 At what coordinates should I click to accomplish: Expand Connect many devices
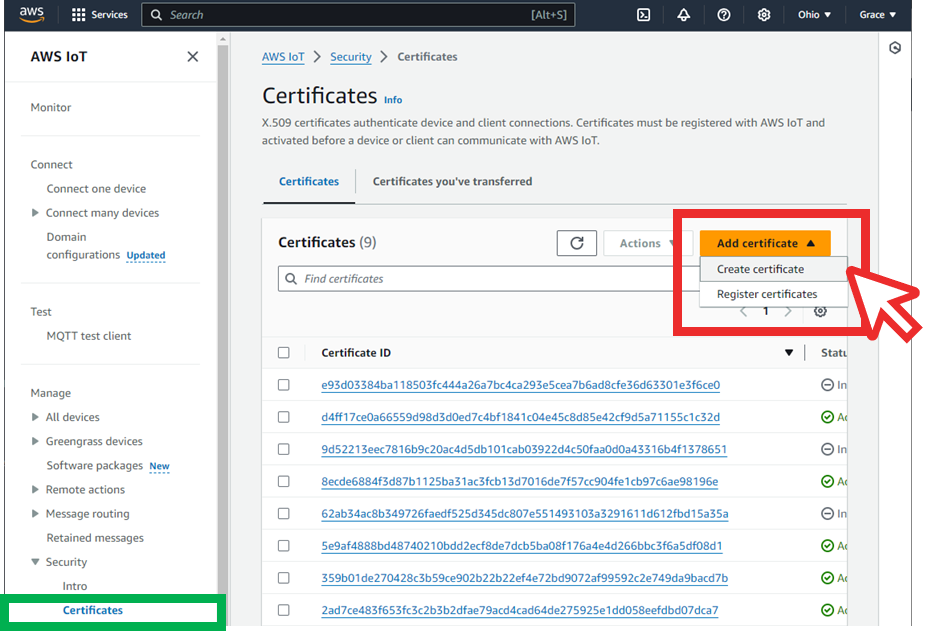pyautogui.click(x=35, y=213)
